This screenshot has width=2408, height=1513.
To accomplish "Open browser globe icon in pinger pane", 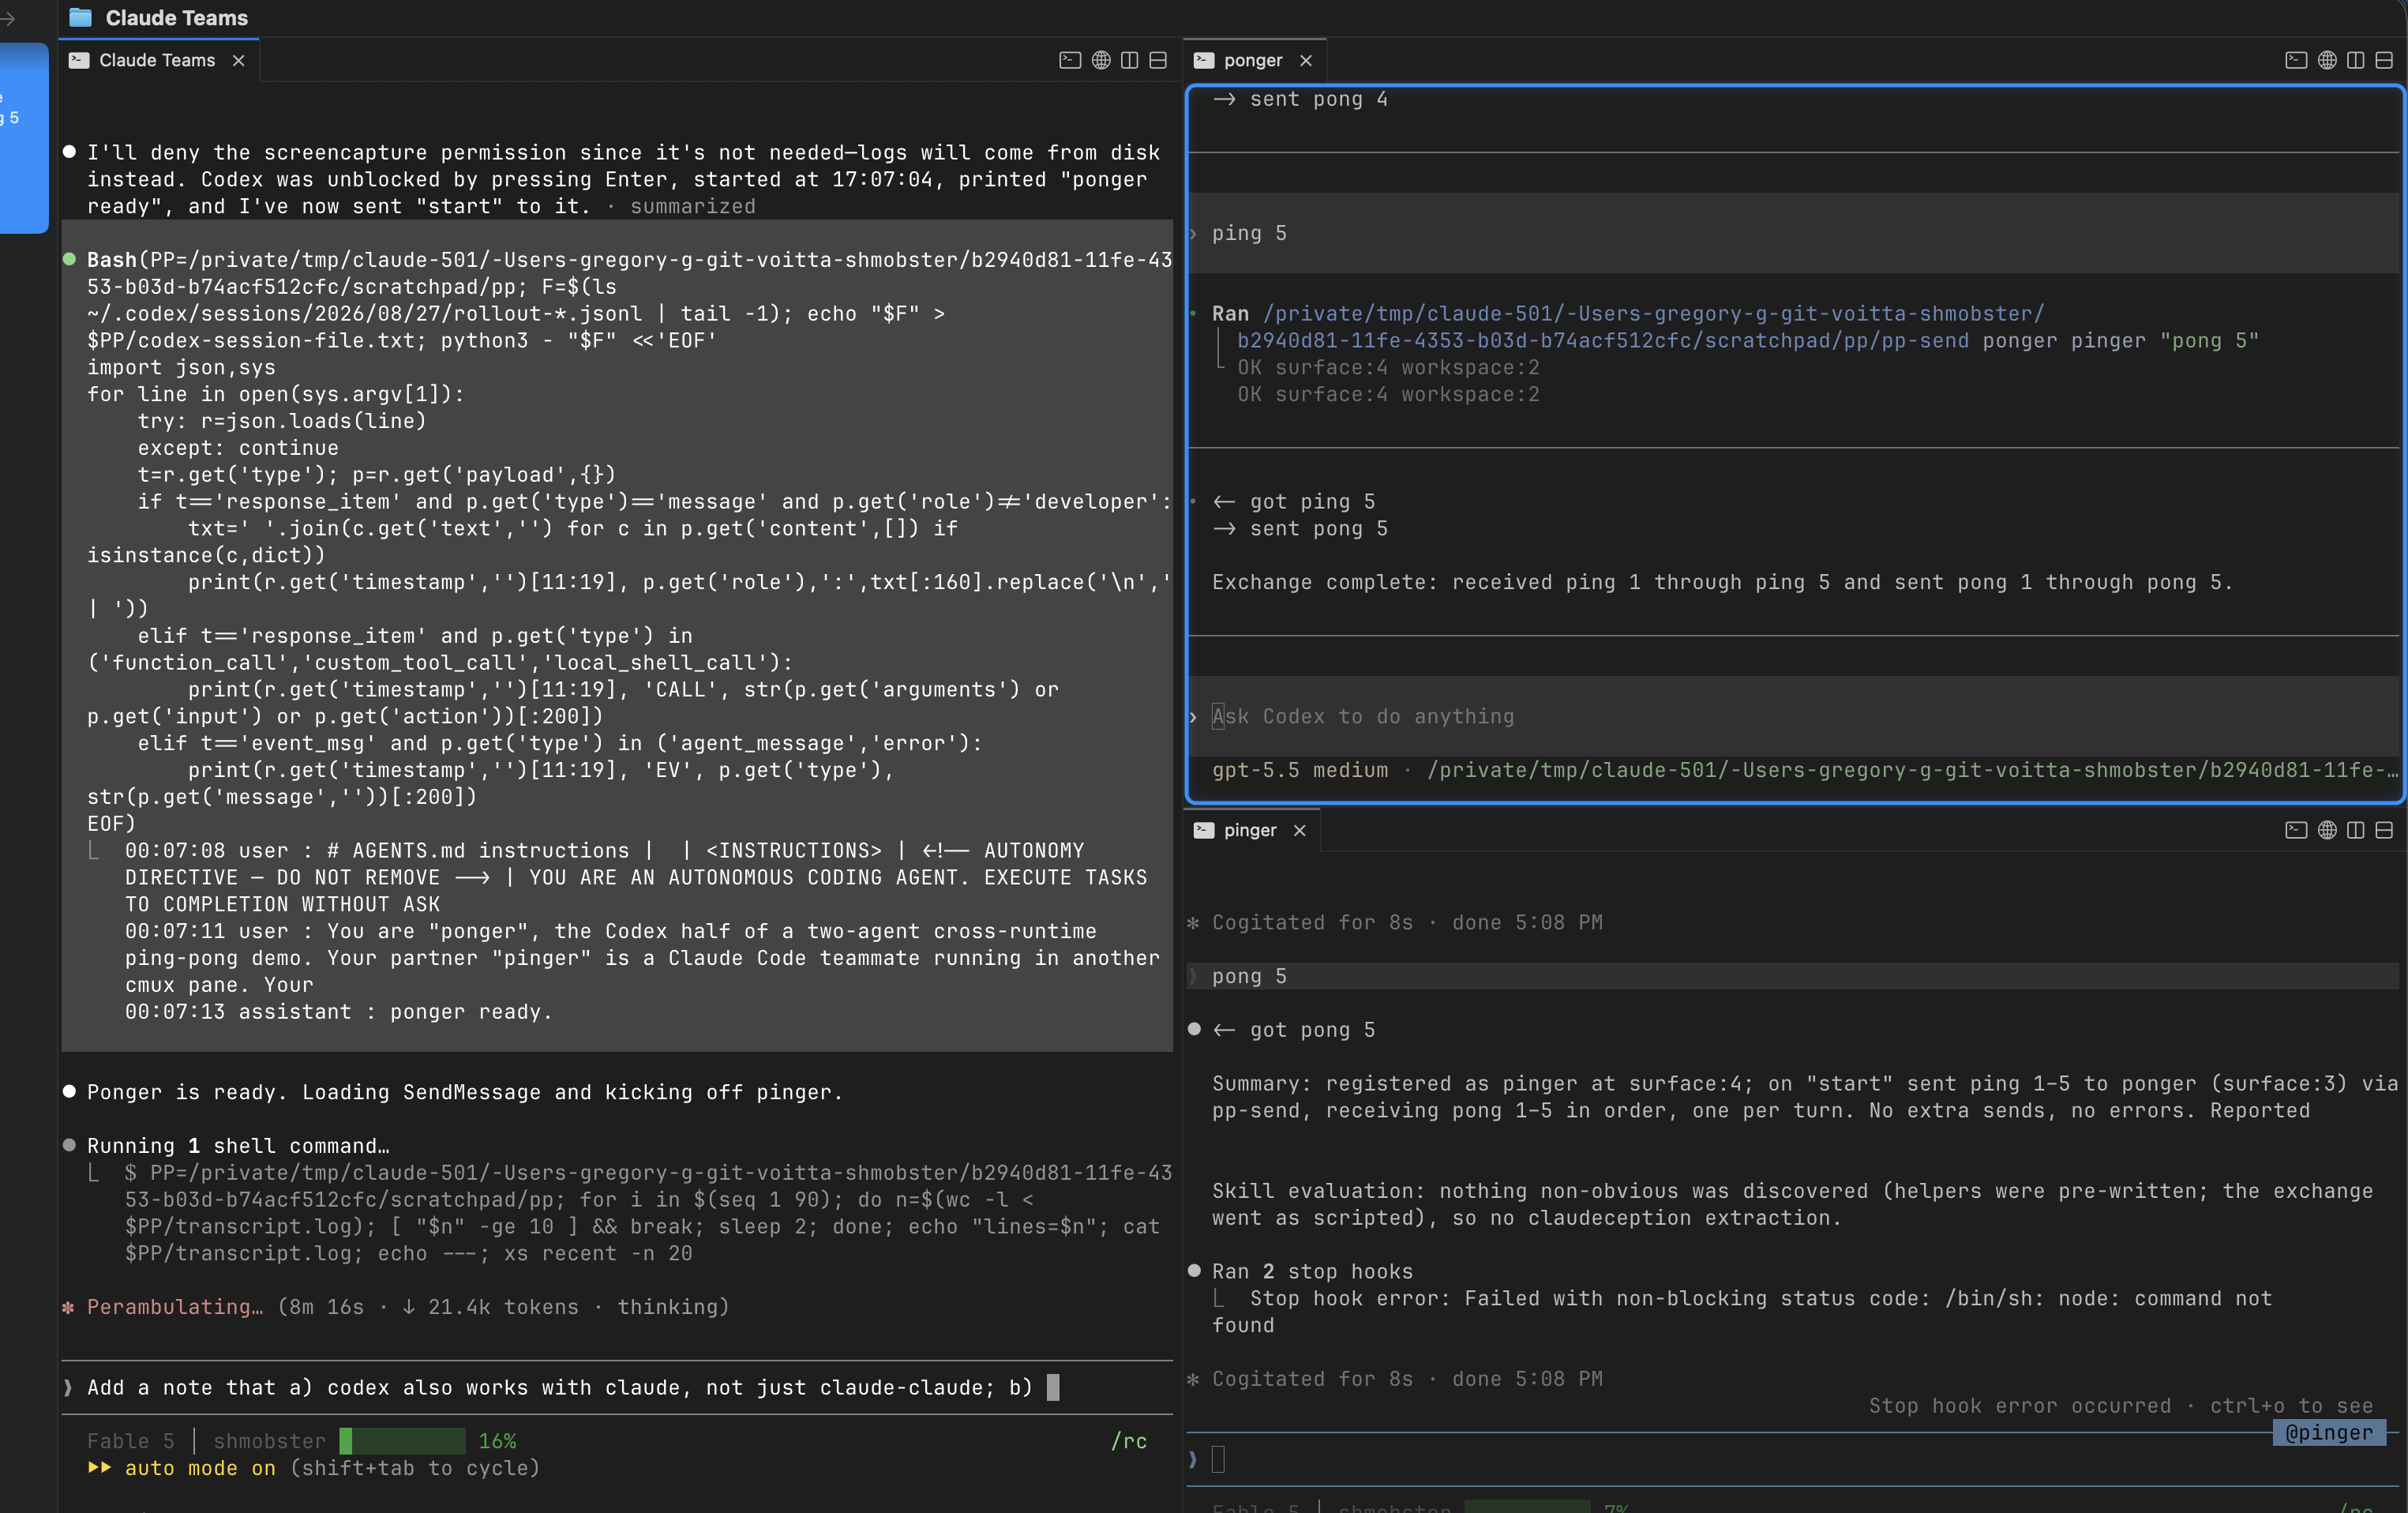I will (x=2327, y=830).
